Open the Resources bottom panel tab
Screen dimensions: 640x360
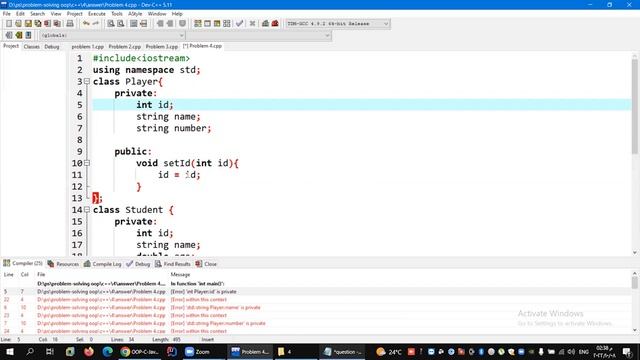point(63,264)
